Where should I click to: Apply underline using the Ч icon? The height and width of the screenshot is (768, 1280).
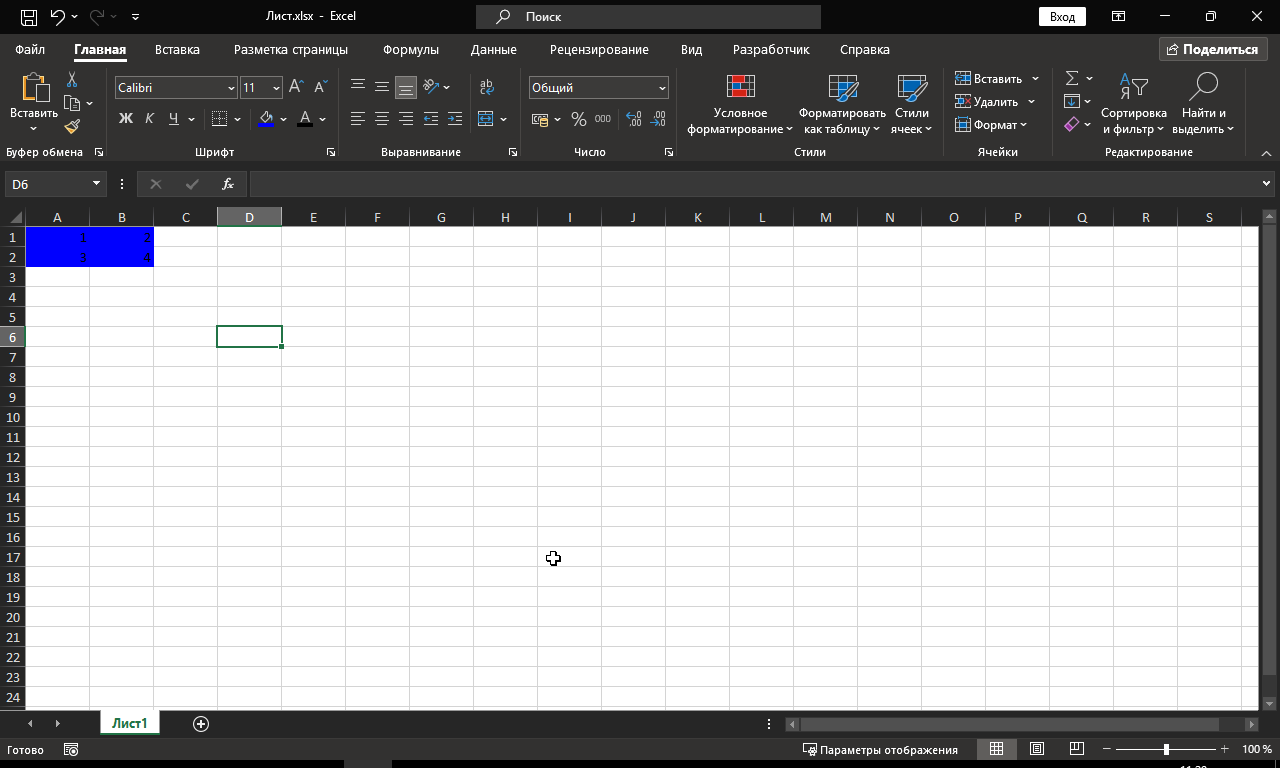click(x=171, y=118)
